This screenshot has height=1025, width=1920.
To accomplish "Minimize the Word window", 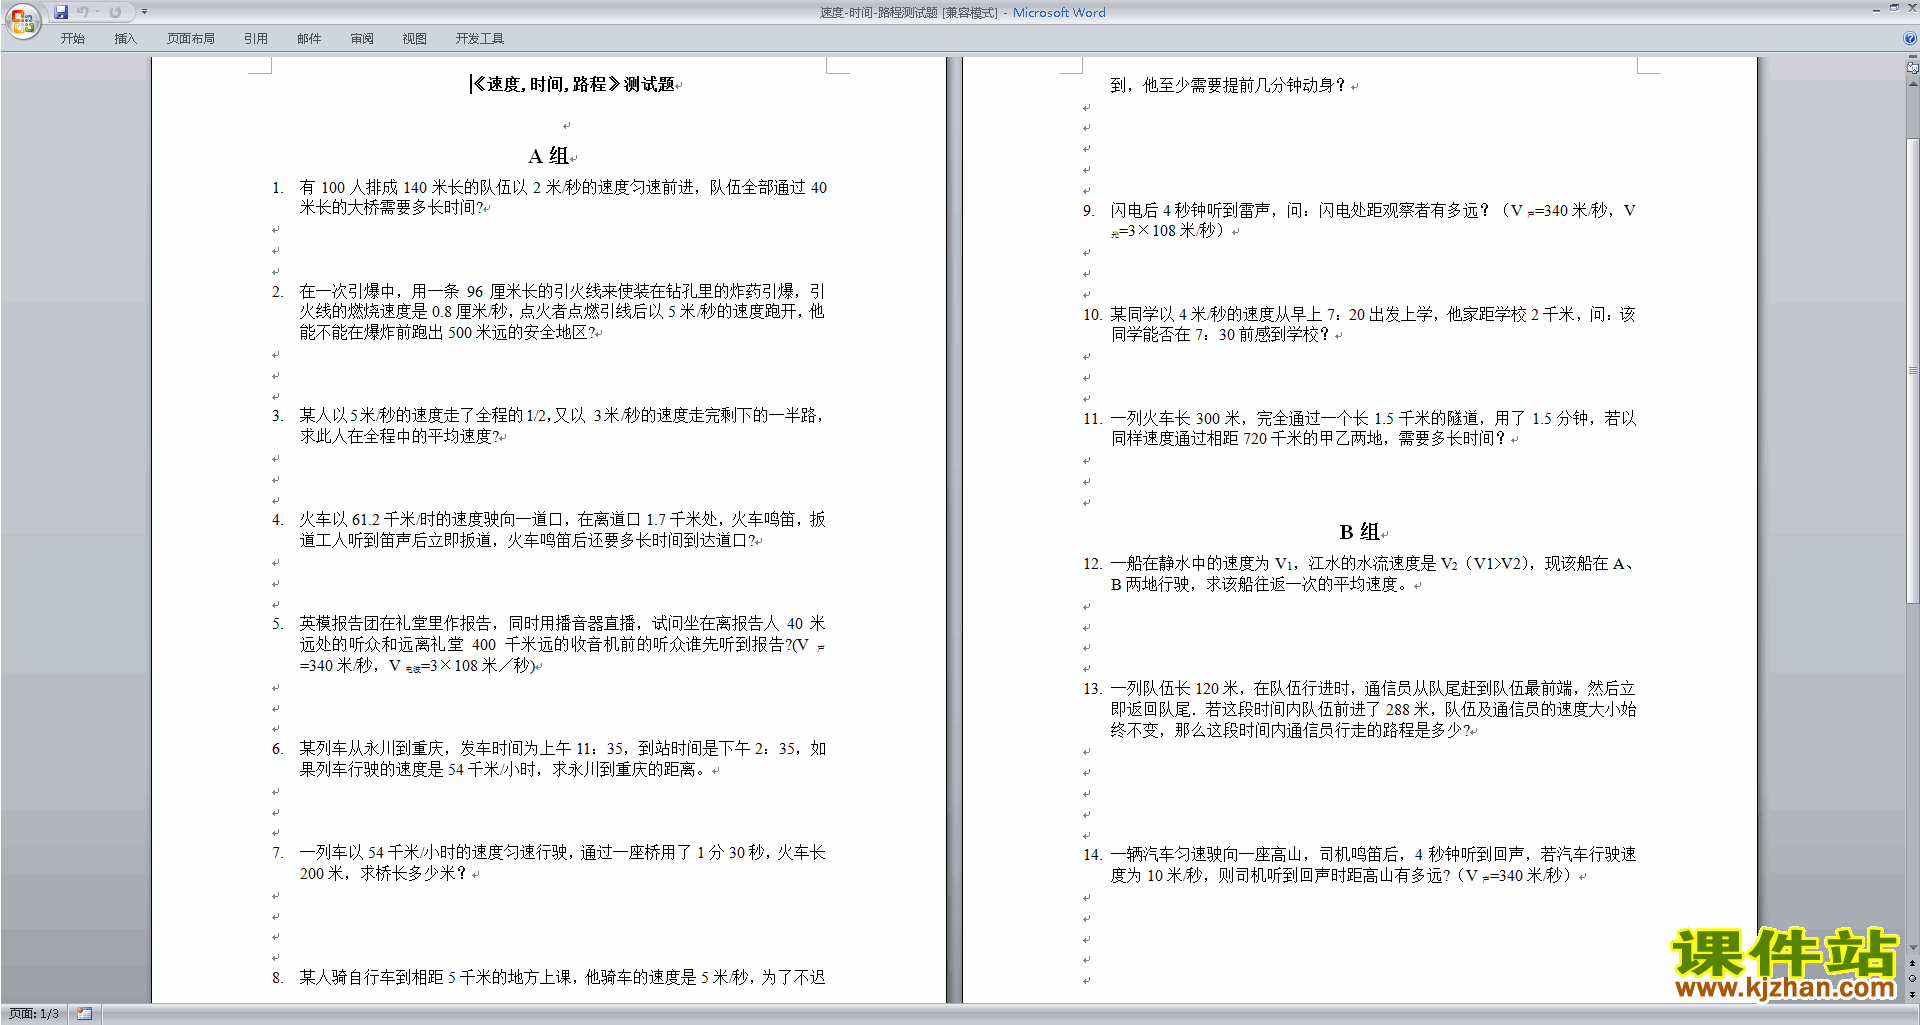I will click(x=1876, y=9).
